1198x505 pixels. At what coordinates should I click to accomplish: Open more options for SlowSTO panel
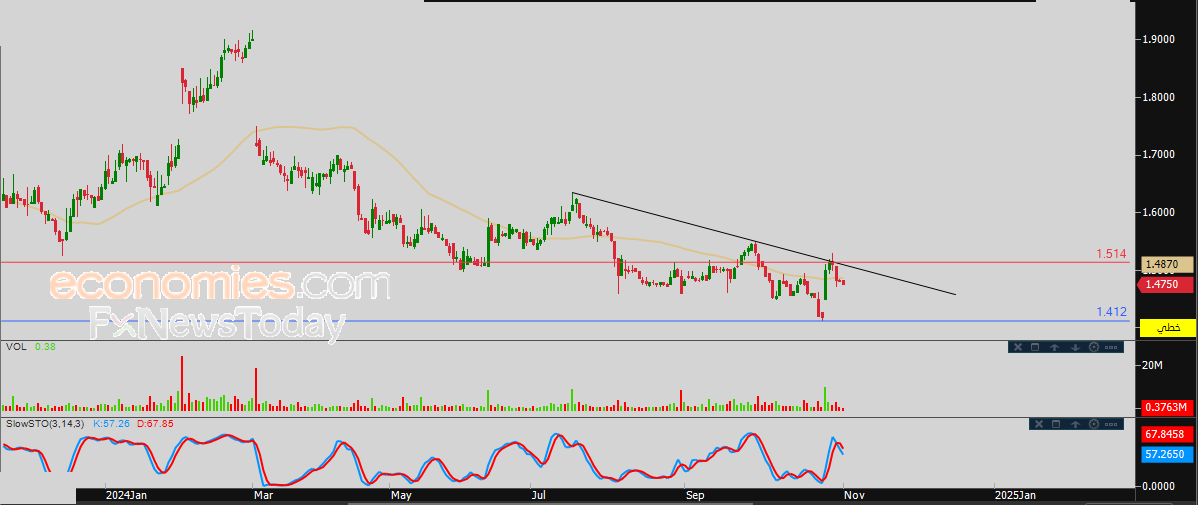point(1111,424)
